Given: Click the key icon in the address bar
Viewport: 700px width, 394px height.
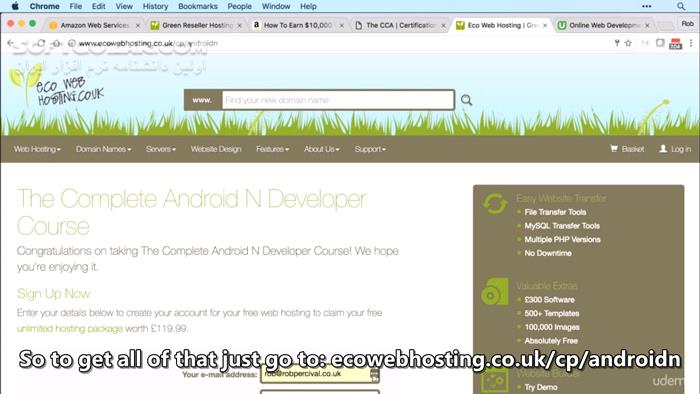Looking at the screenshot, I should click(x=617, y=43).
